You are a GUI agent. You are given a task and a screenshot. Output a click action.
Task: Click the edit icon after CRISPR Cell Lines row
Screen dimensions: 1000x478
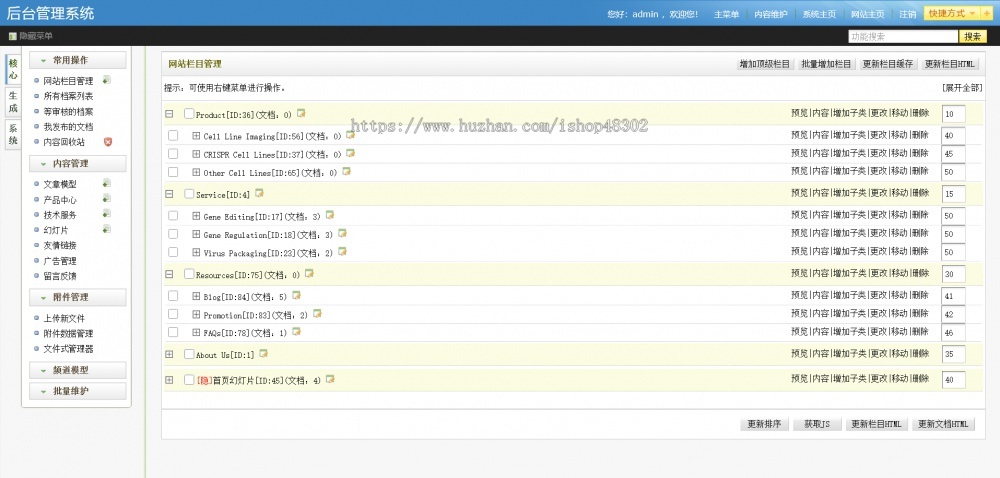(350, 154)
